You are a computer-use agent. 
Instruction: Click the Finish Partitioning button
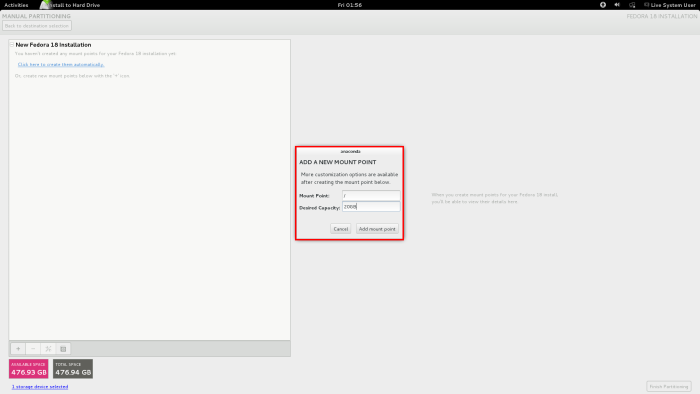click(x=669, y=386)
